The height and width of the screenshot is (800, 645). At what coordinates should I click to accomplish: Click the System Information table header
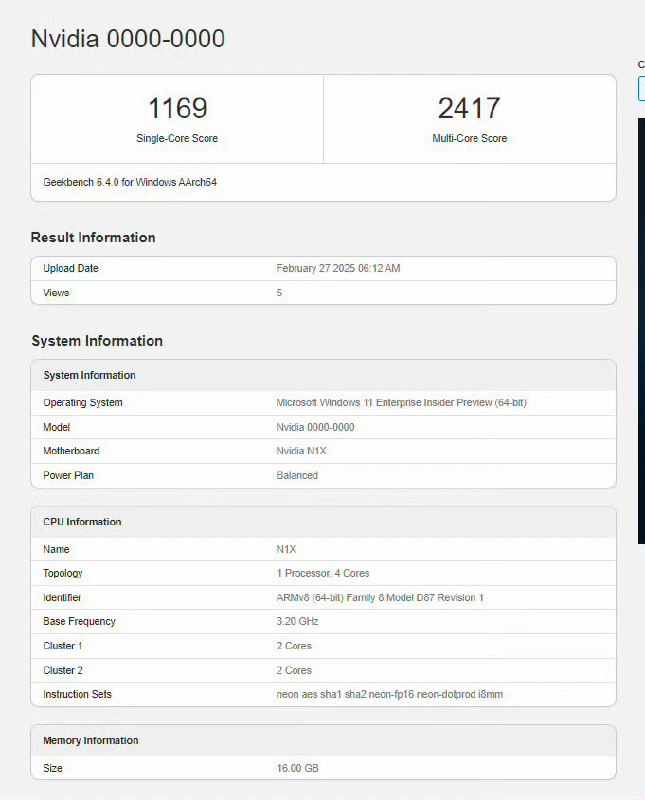(x=324, y=376)
